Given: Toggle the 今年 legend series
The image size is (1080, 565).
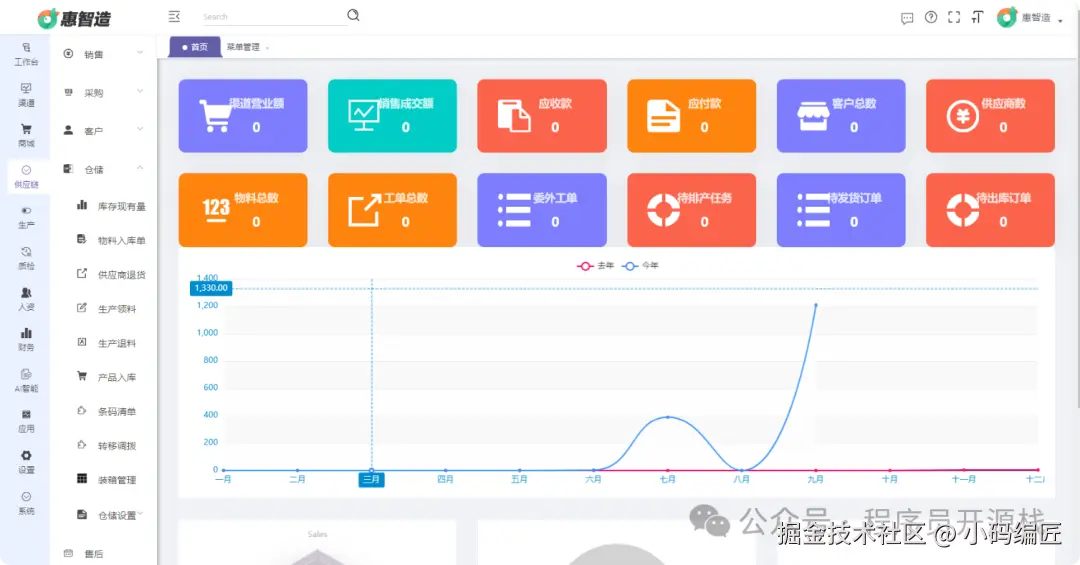Looking at the screenshot, I should tap(640, 265).
